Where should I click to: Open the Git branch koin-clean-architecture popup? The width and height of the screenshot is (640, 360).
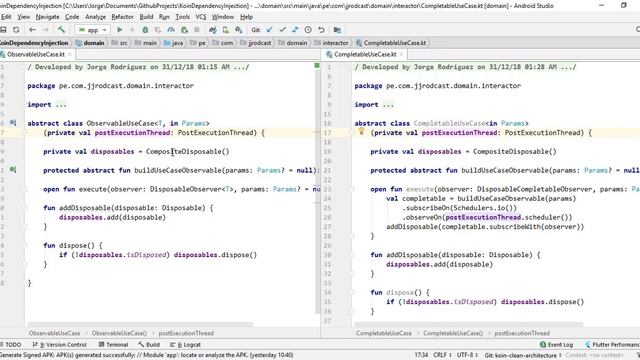click(523, 355)
